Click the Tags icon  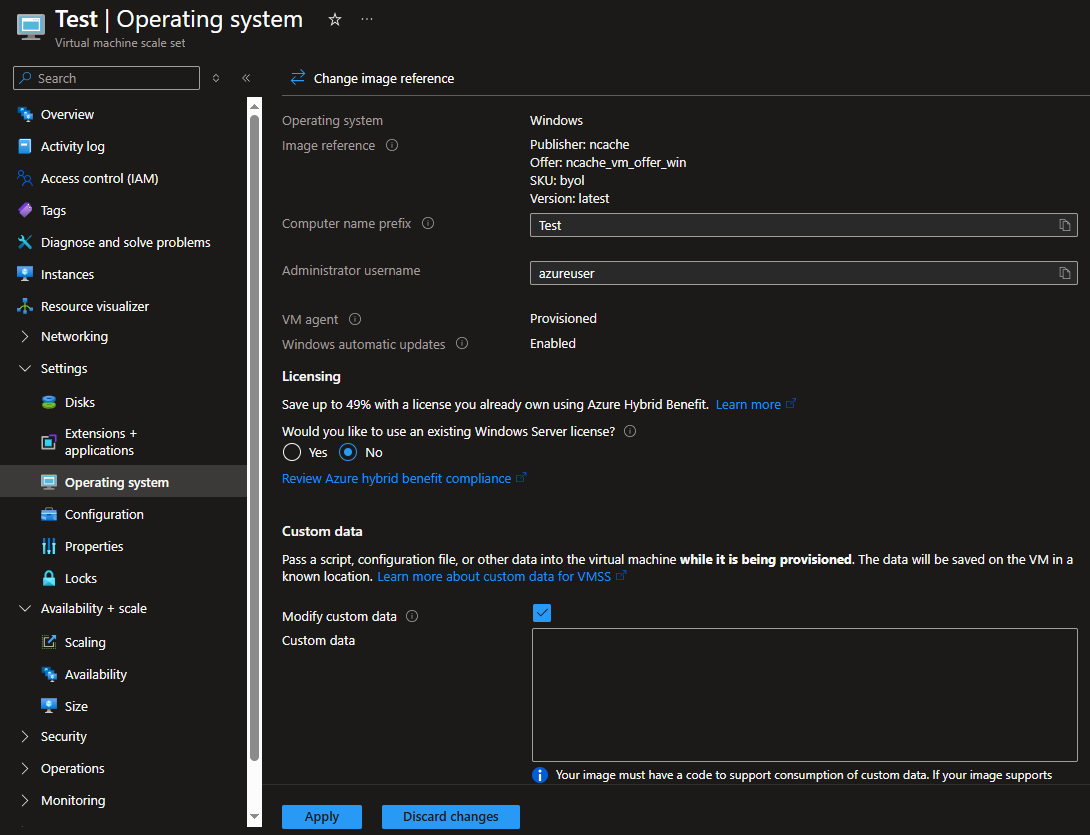[25, 210]
